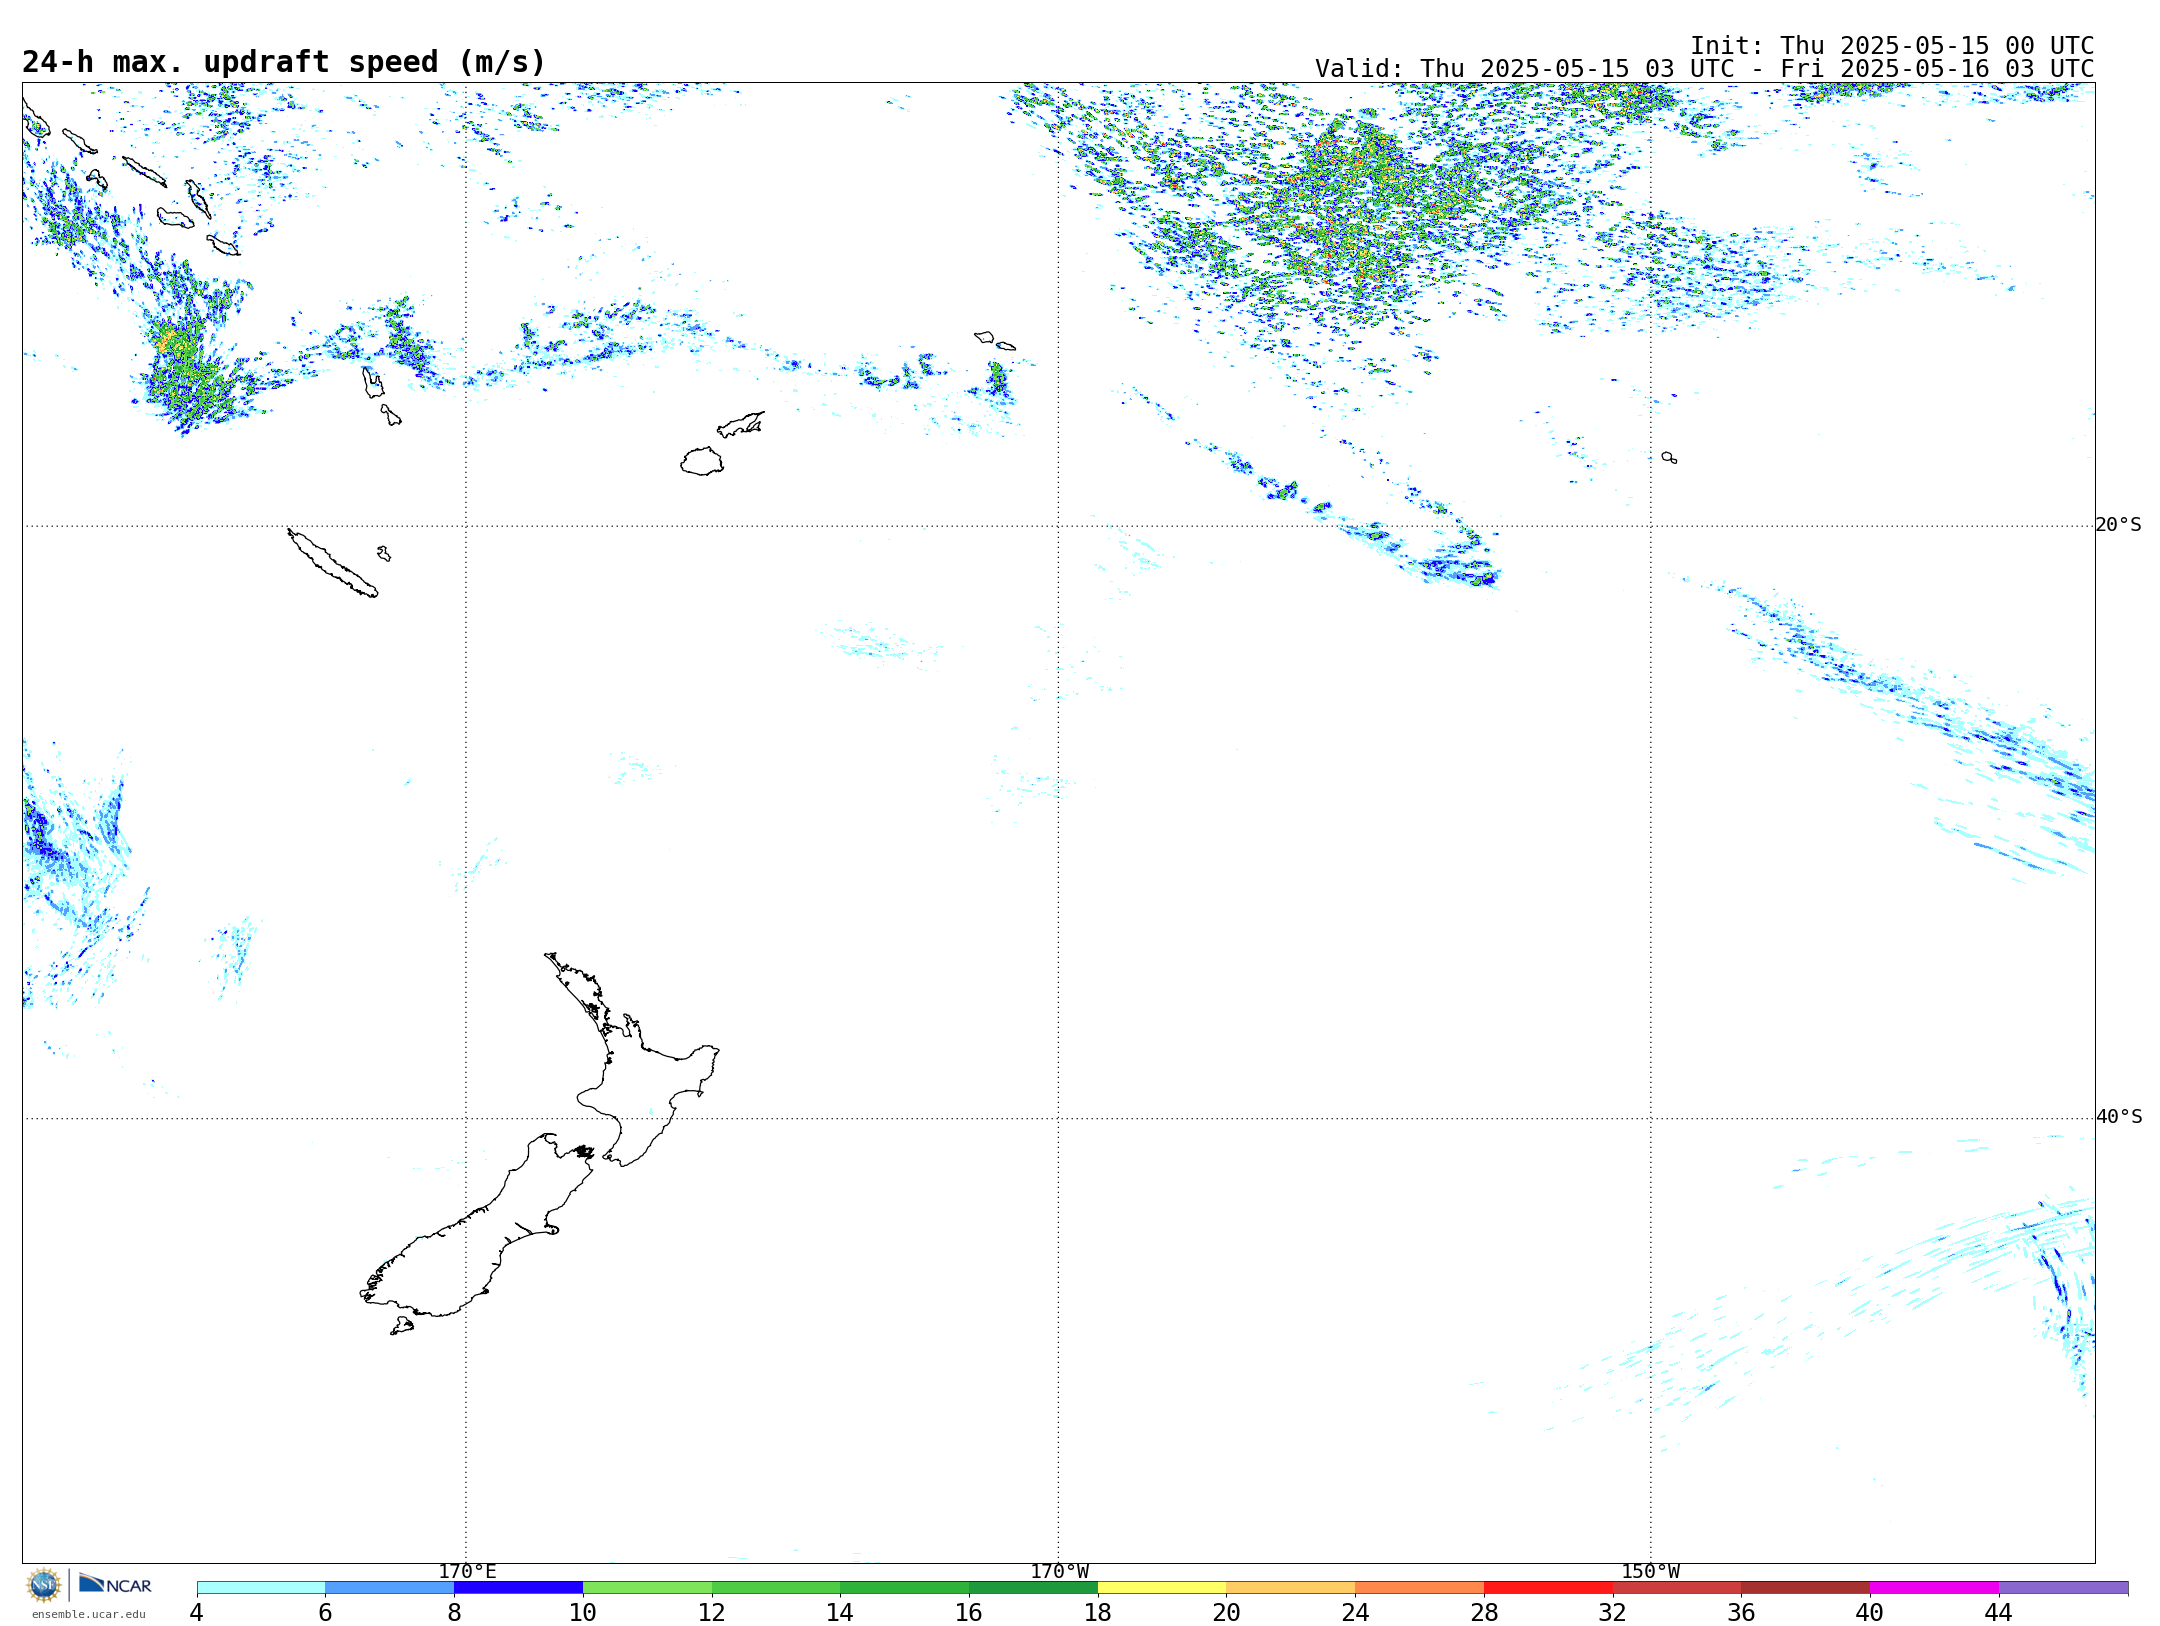
Task: Click the colorbar tick label 24
Action: tap(1355, 1612)
